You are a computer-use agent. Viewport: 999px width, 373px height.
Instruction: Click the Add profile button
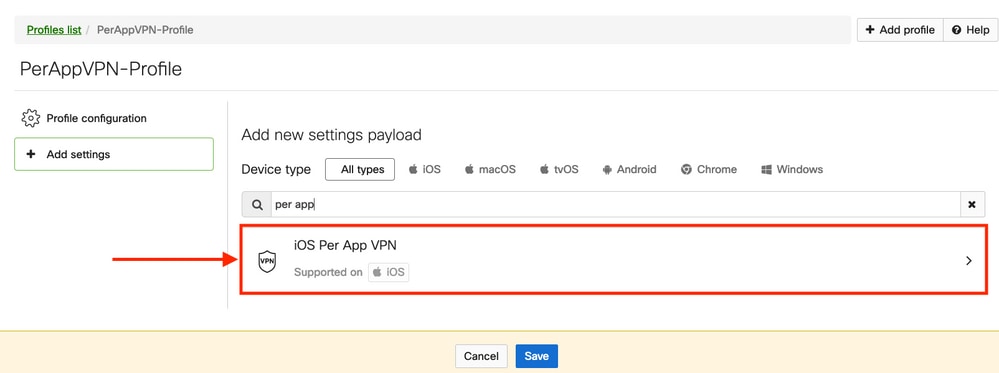pyautogui.click(x=900, y=30)
